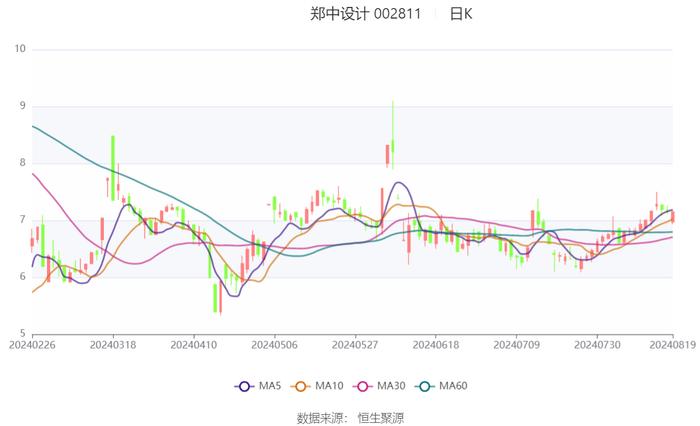Toggle the MA10 legend series

[x=317, y=386]
